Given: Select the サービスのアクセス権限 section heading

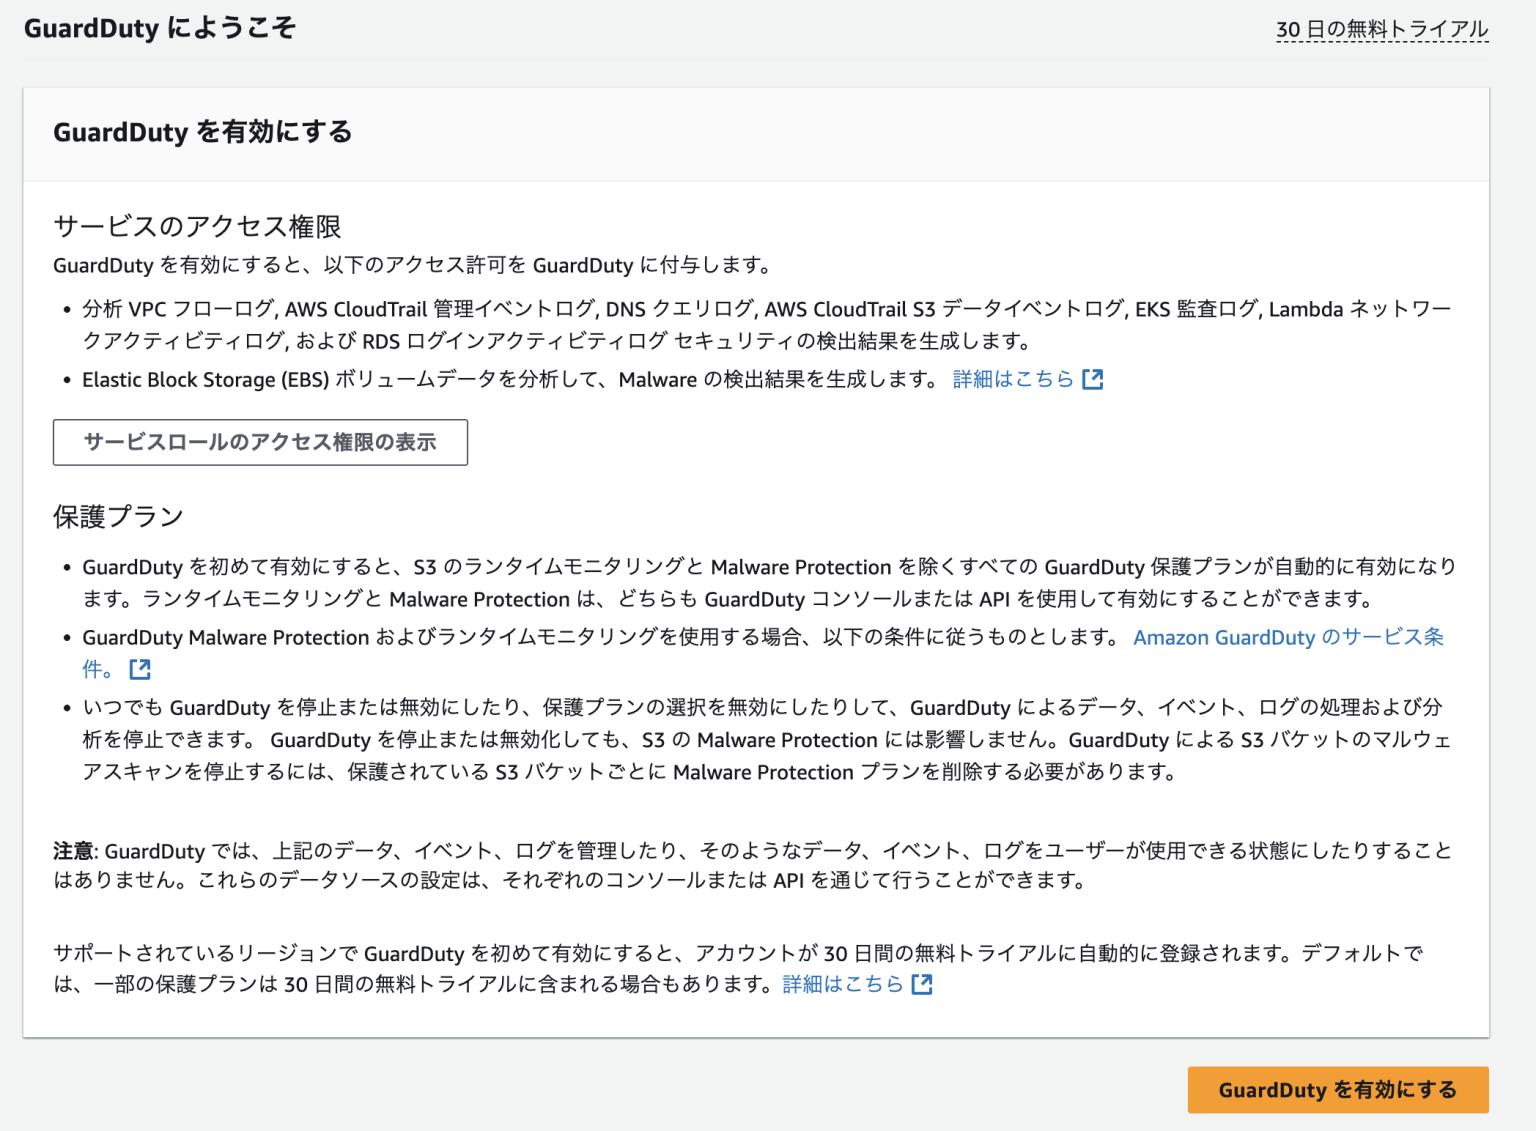Looking at the screenshot, I should [x=196, y=226].
